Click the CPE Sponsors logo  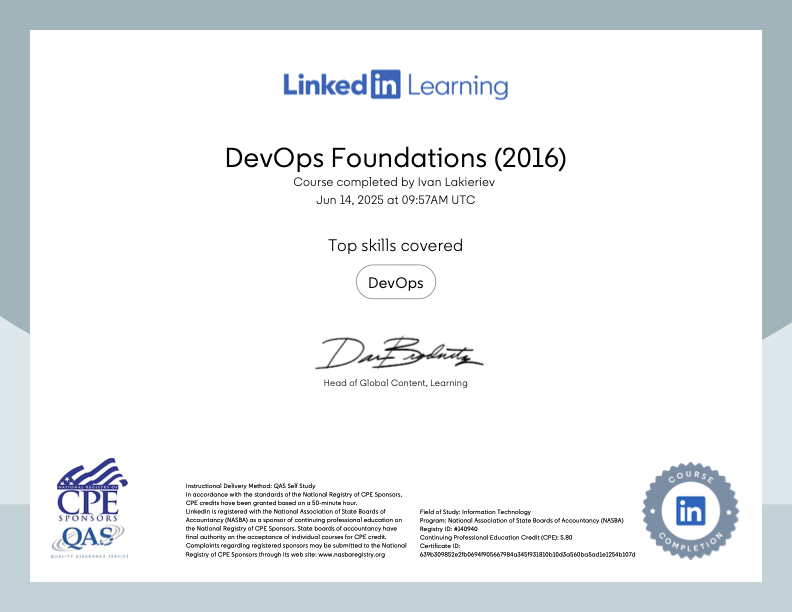pos(91,490)
